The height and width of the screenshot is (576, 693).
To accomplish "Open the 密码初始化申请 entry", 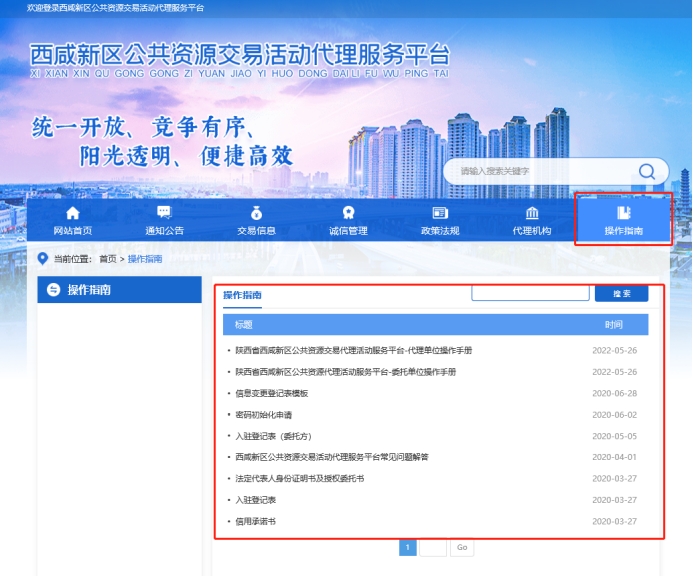I will click(x=263, y=414).
